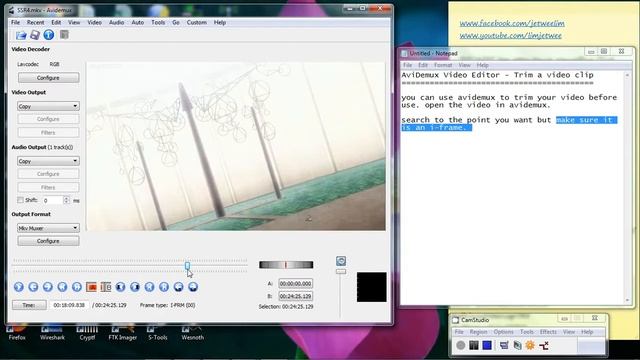Open the youtube.com/limjetwee link
This screenshot has width=640, height=360.
[510, 36]
